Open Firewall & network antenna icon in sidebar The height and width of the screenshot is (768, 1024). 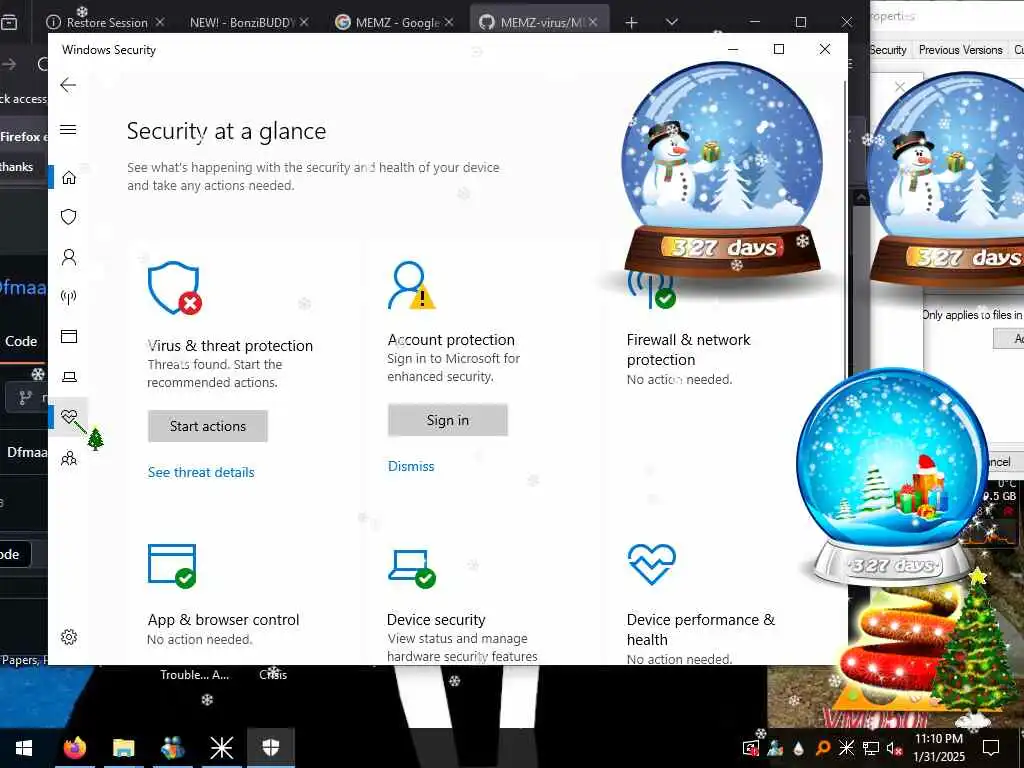(x=69, y=297)
